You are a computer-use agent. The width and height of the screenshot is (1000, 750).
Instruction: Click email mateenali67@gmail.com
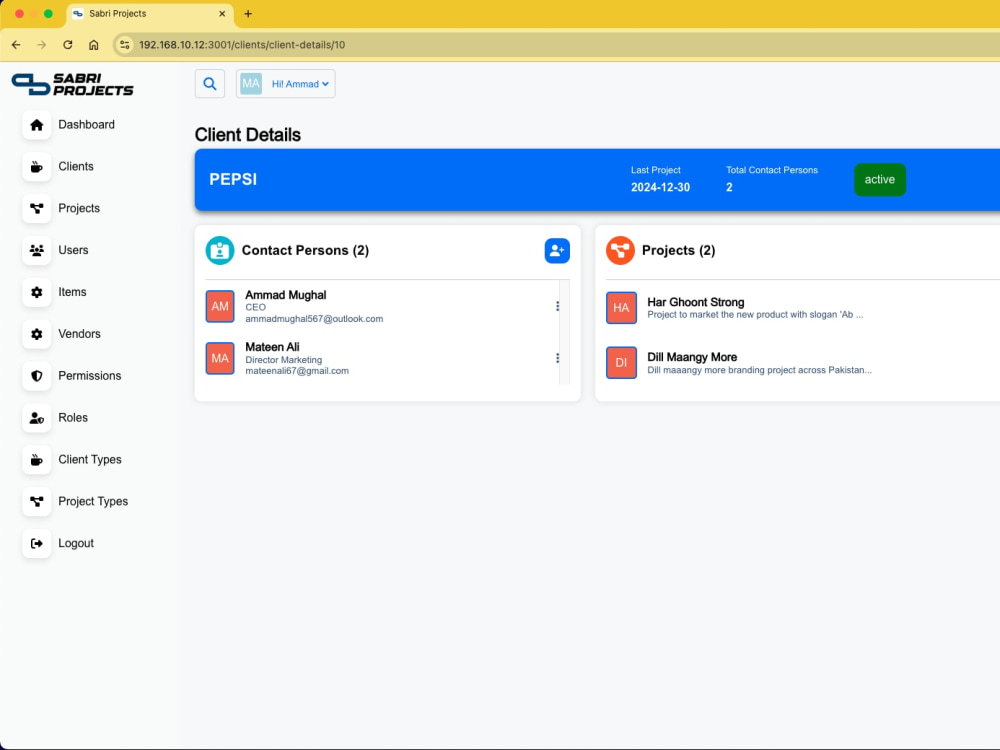pos(297,371)
